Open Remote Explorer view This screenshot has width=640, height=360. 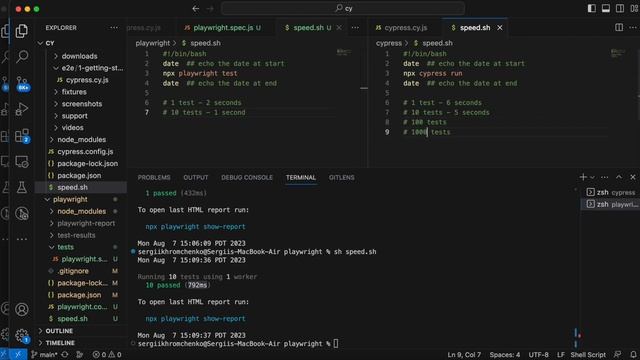(x=22, y=162)
